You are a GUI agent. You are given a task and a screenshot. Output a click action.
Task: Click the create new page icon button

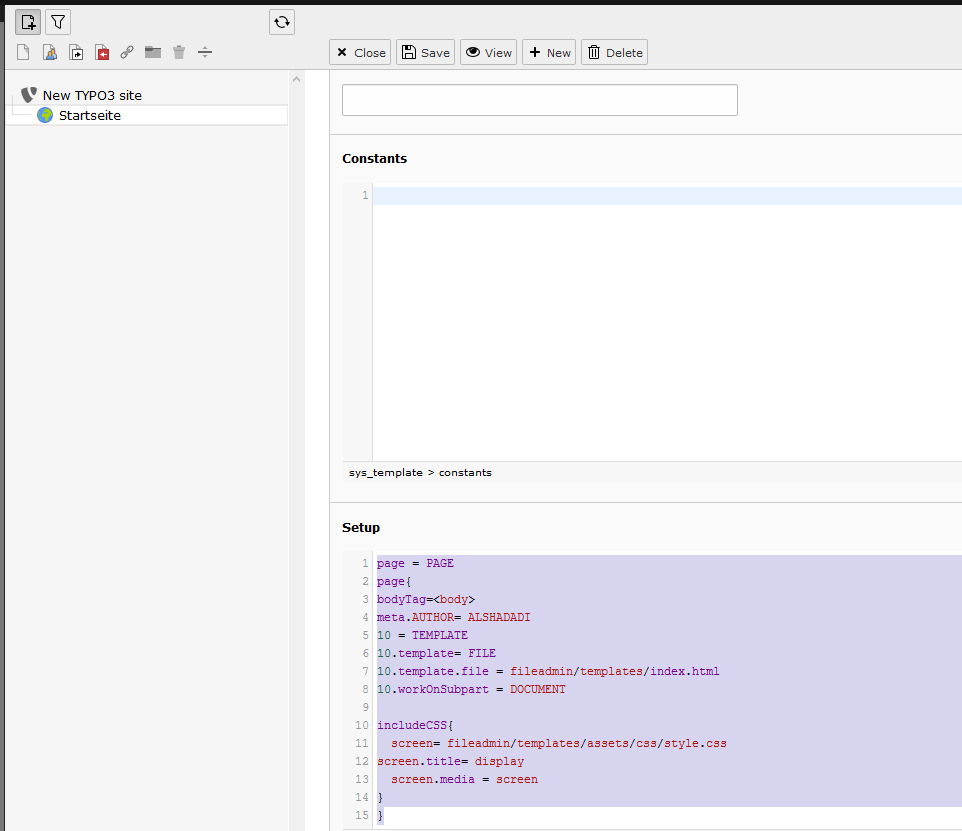tap(28, 23)
